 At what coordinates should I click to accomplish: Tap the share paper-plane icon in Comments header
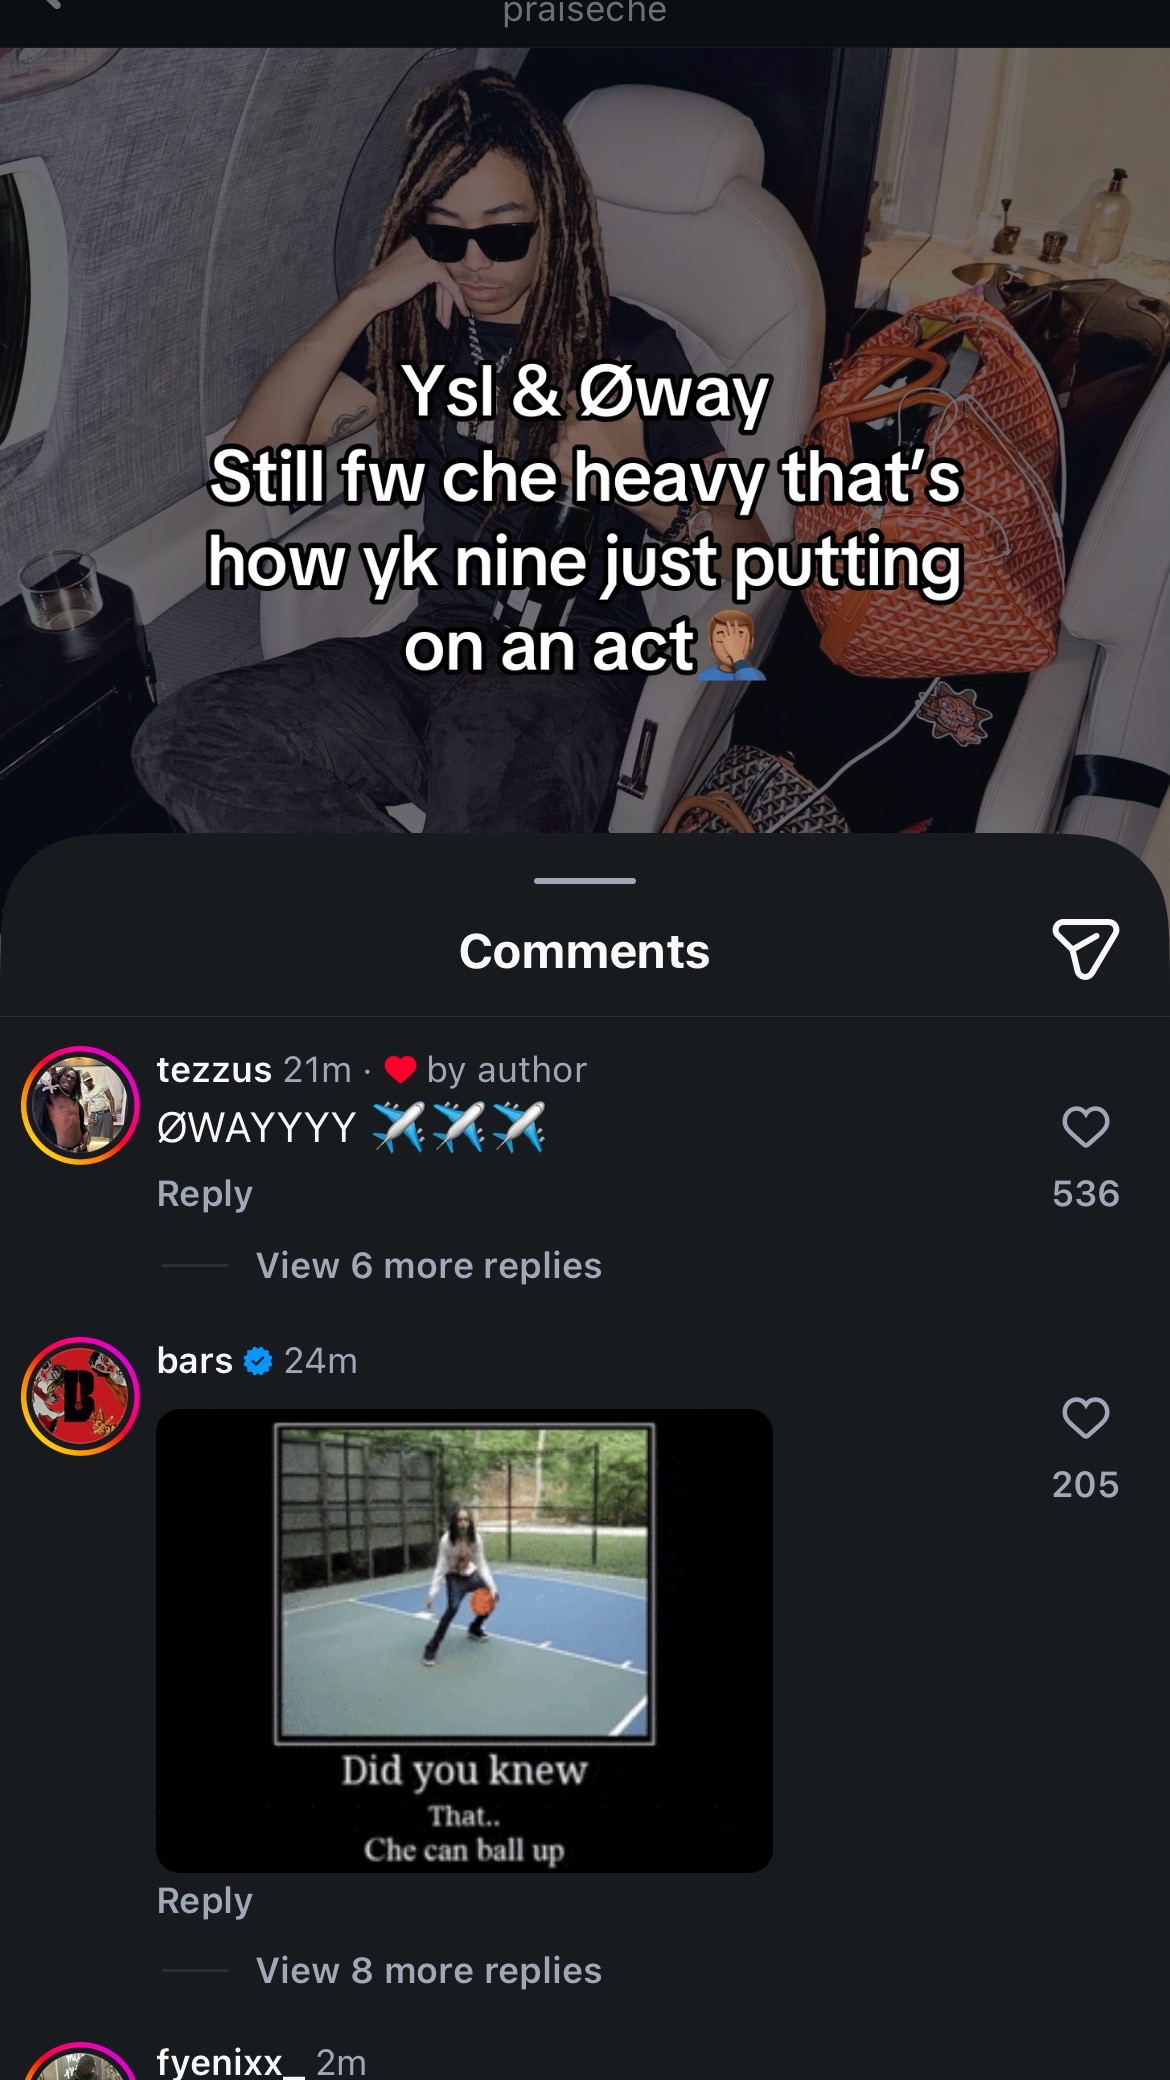pyautogui.click(x=1085, y=948)
